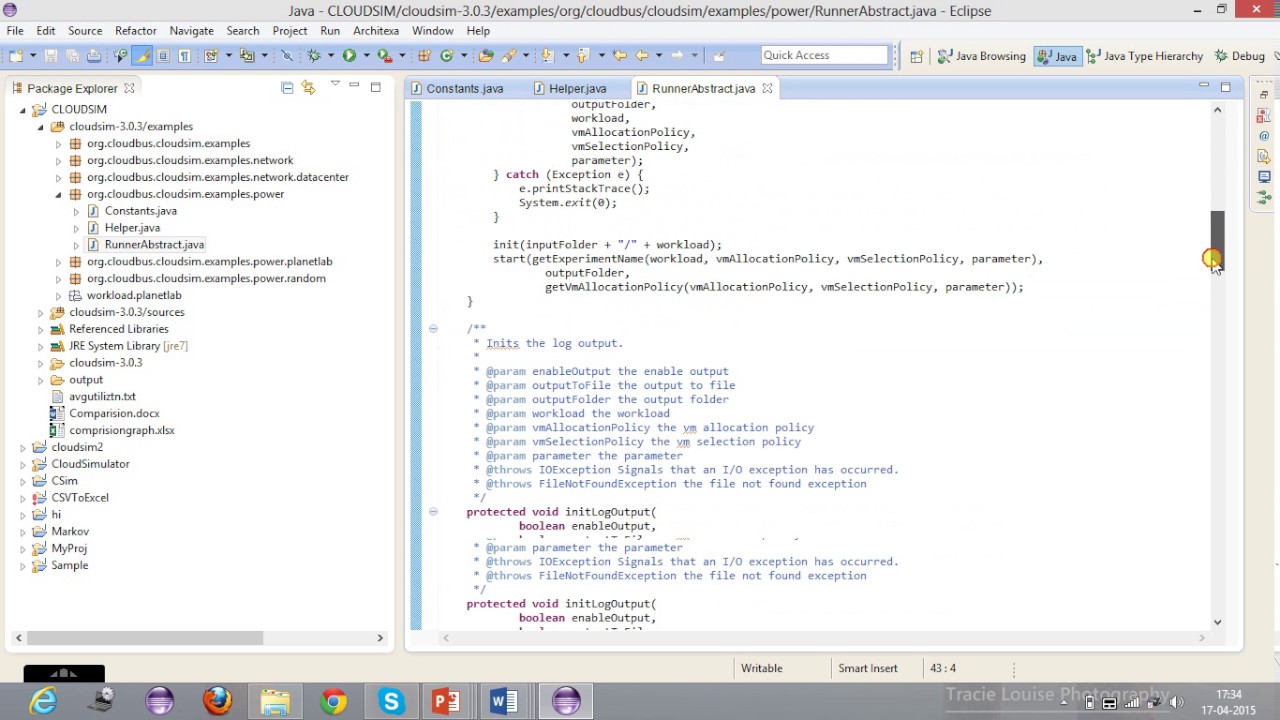Toggle Link with Editor in Package Explorer
Screen dimensions: 1280x720
click(308, 88)
